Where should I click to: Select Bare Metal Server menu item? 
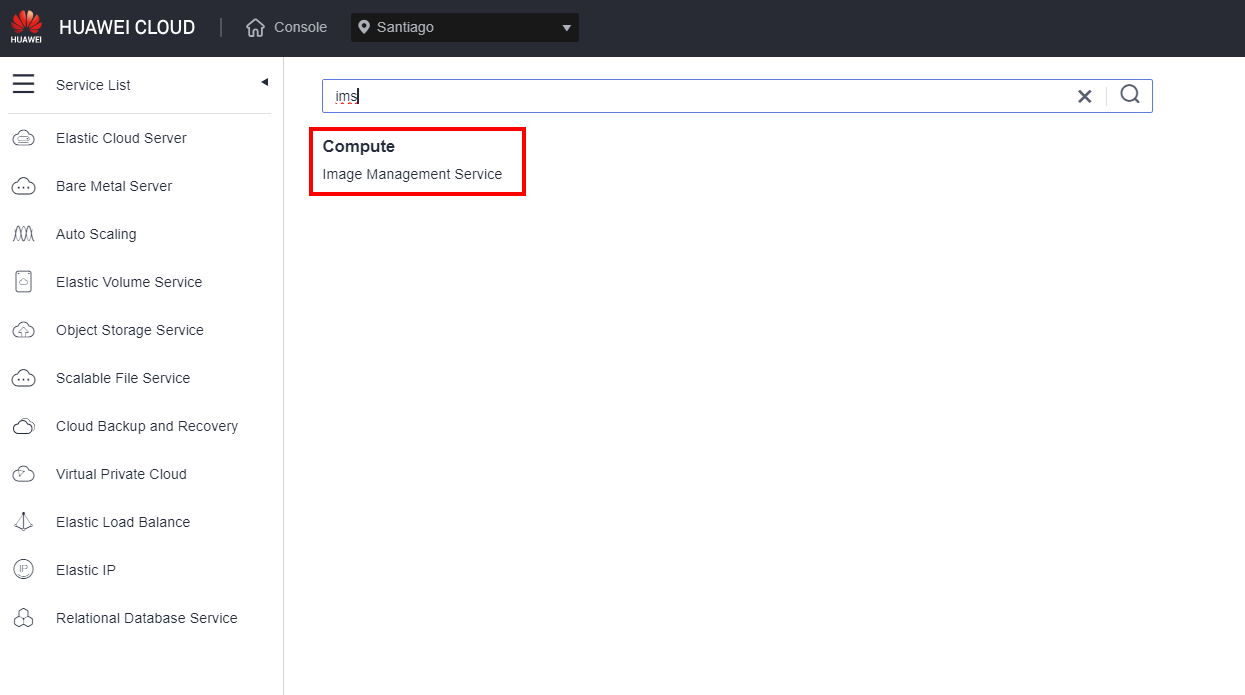tap(114, 186)
